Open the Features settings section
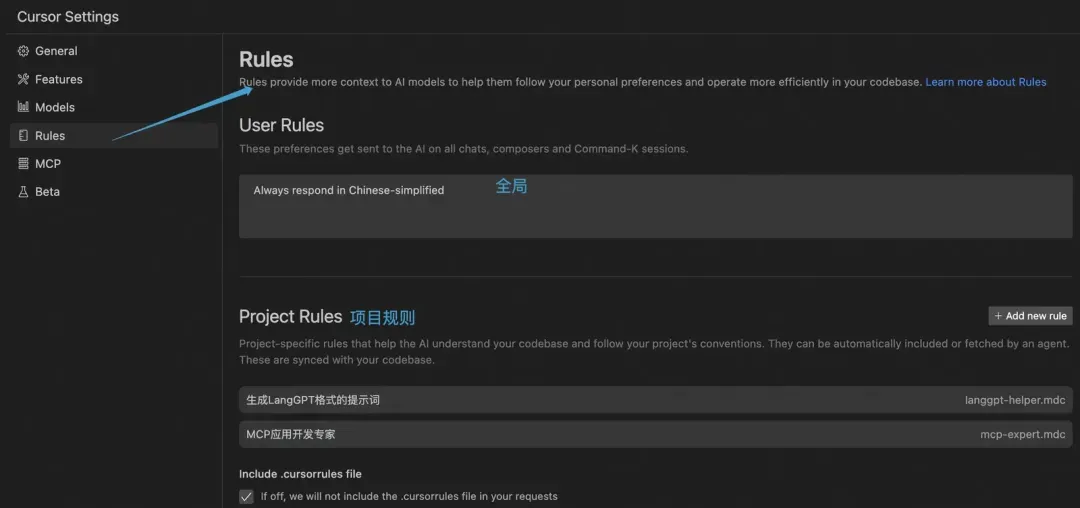This screenshot has width=1080, height=508. coord(114,79)
